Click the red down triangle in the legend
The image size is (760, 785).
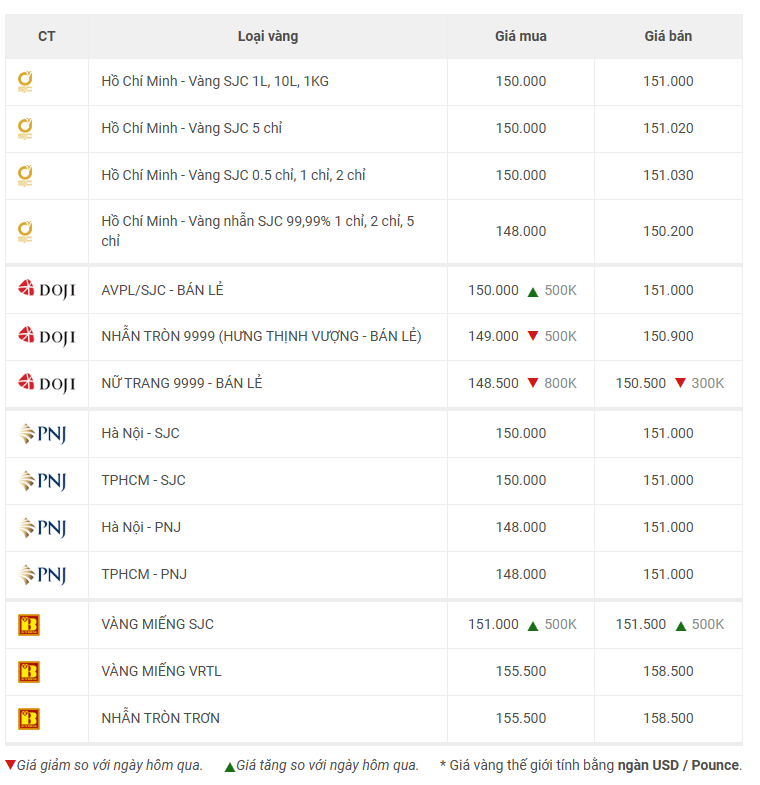point(10,765)
